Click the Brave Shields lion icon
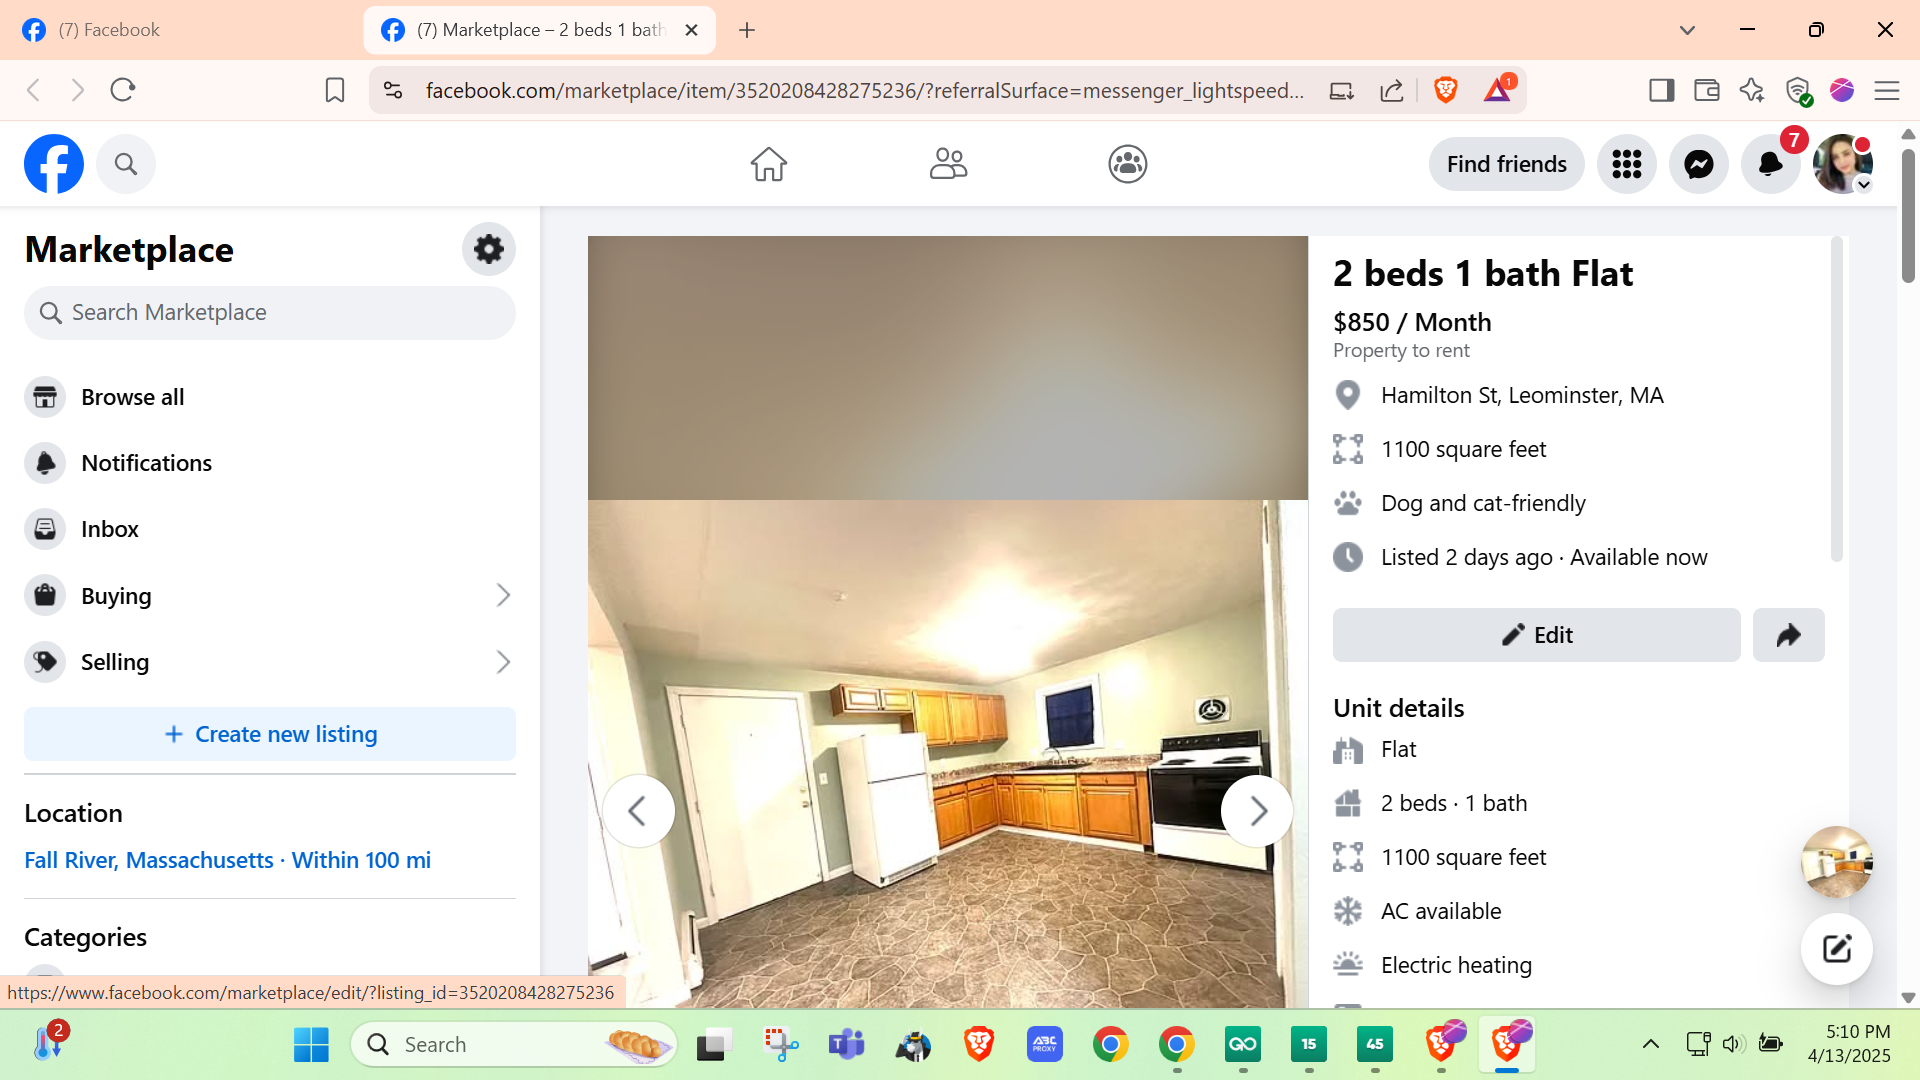Screen dimensions: 1920x1080 point(1445,91)
